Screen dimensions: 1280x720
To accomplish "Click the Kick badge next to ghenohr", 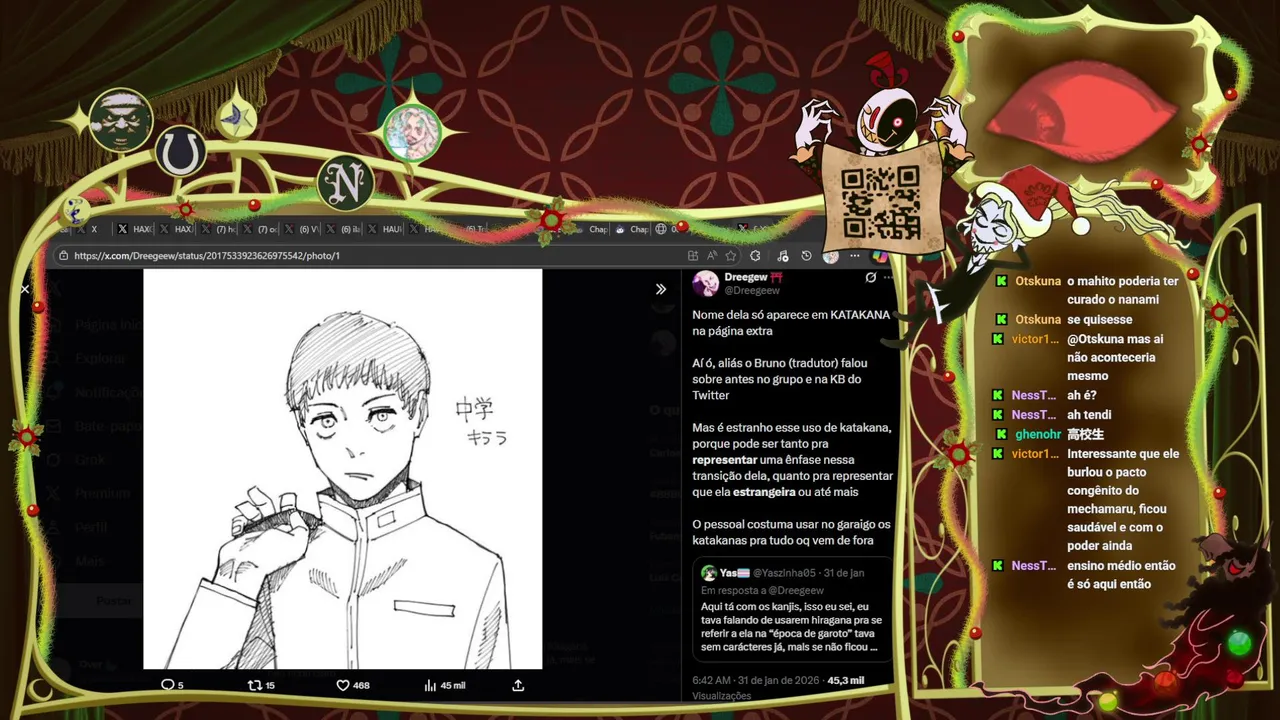I will click(x=1001, y=434).
